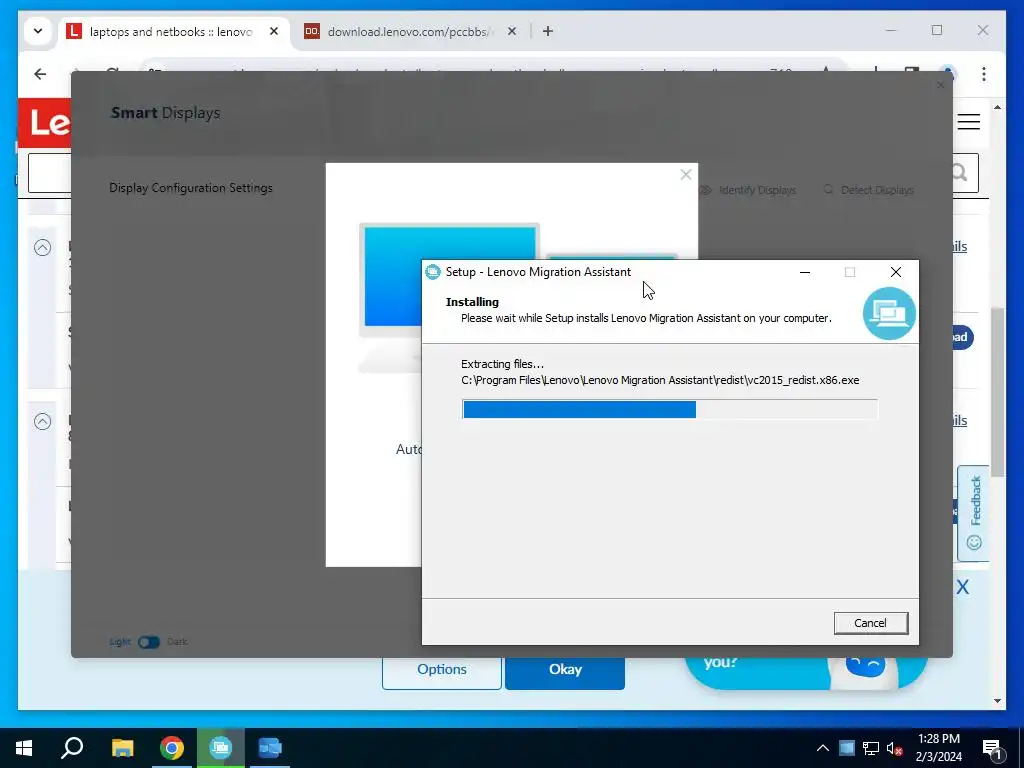Show hidden system tray icons
This screenshot has height=768, width=1024.
[823, 748]
